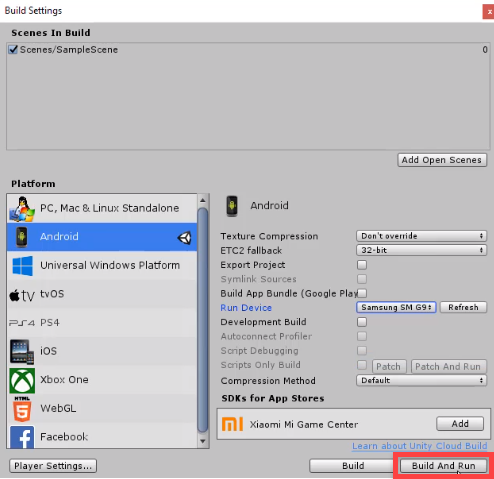Click the Android phone icon in platform list
Viewport: 494px width, 479px height.
coord(22,237)
